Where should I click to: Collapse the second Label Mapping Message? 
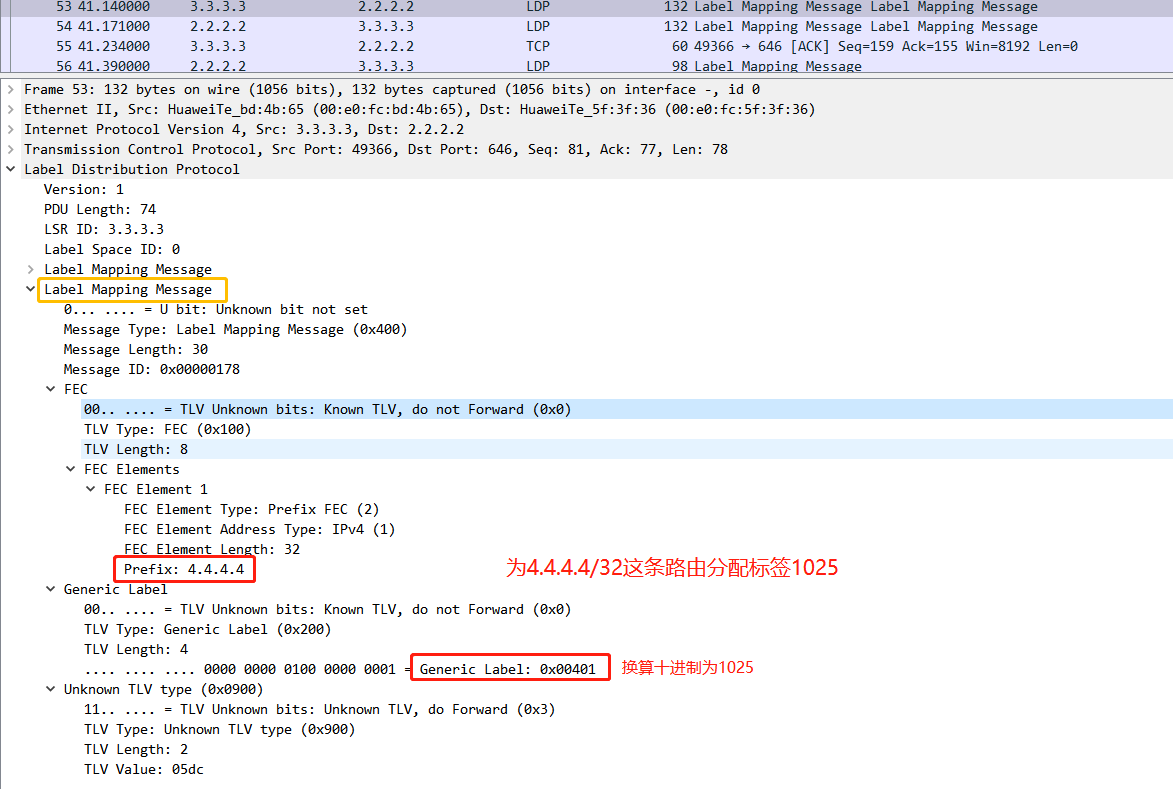coord(31,289)
